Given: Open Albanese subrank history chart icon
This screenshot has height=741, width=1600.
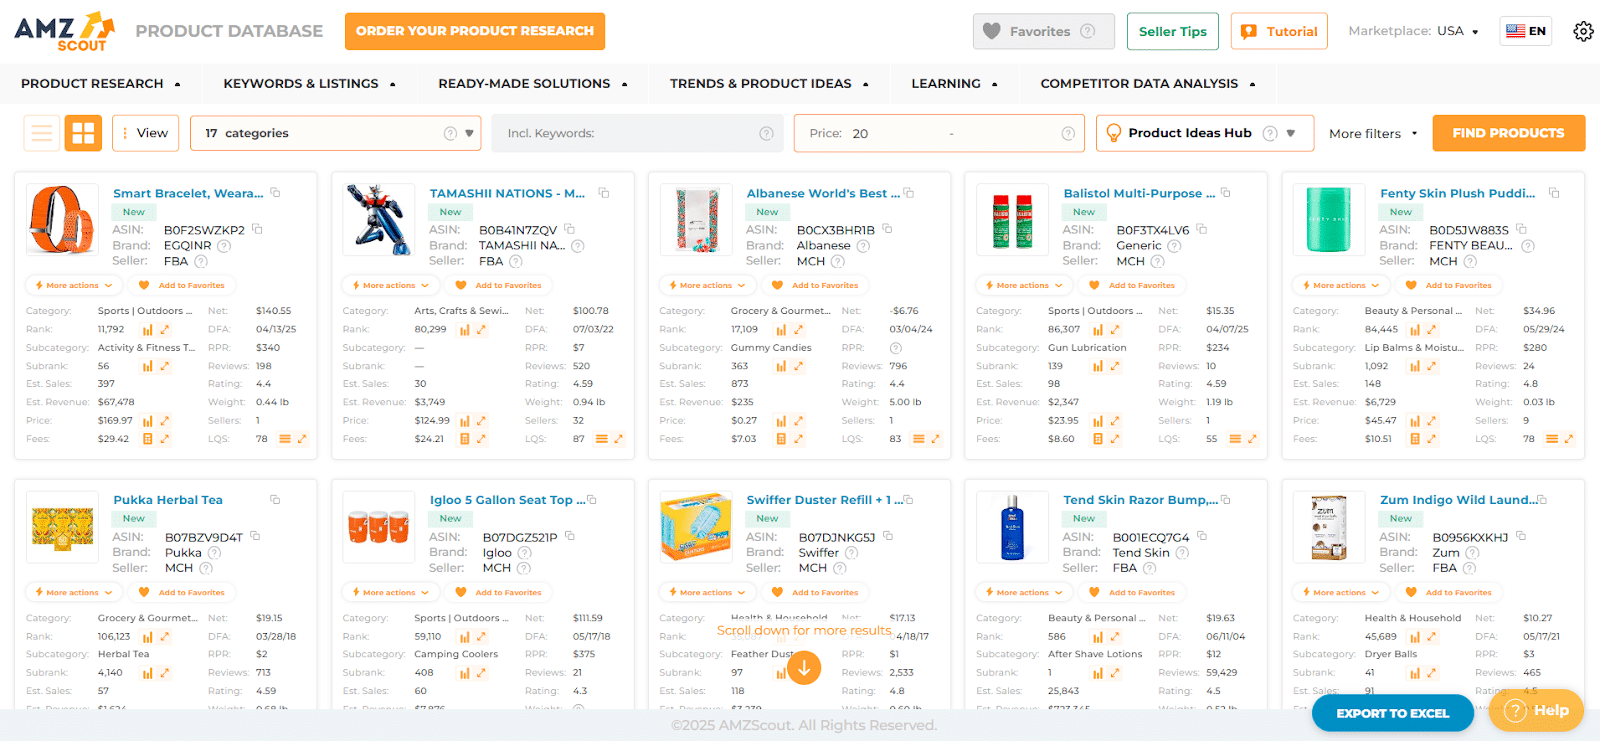Looking at the screenshot, I should pos(781,366).
